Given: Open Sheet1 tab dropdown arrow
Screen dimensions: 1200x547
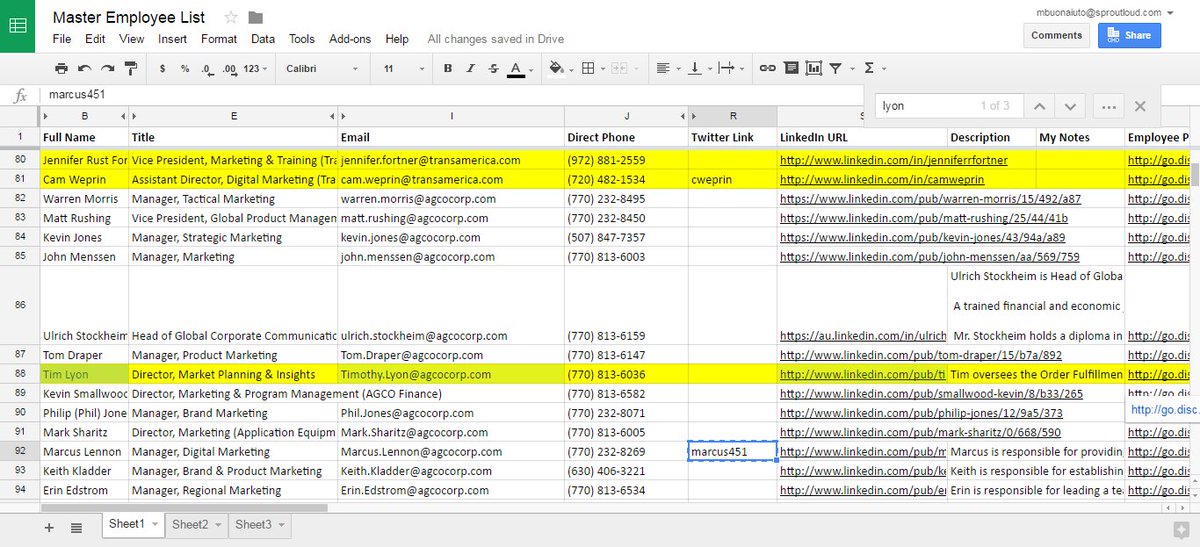Looking at the screenshot, I should point(155,525).
